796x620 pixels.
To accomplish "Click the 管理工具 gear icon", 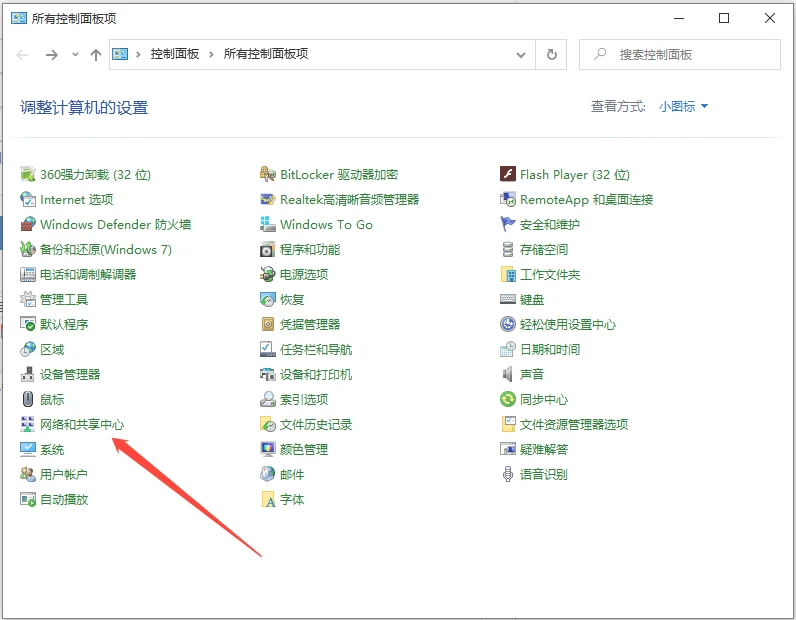I will pyautogui.click(x=27, y=299).
